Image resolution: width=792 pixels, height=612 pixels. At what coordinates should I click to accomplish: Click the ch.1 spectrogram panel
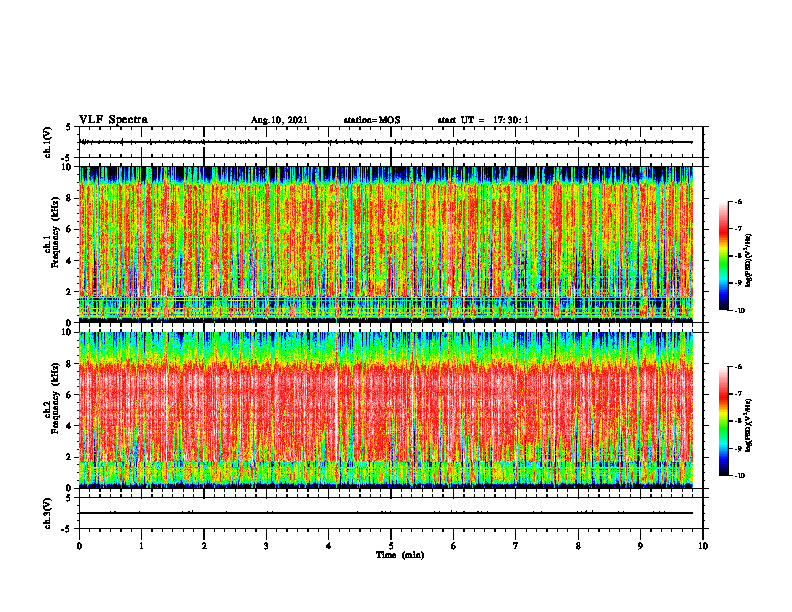click(x=386, y=244)
